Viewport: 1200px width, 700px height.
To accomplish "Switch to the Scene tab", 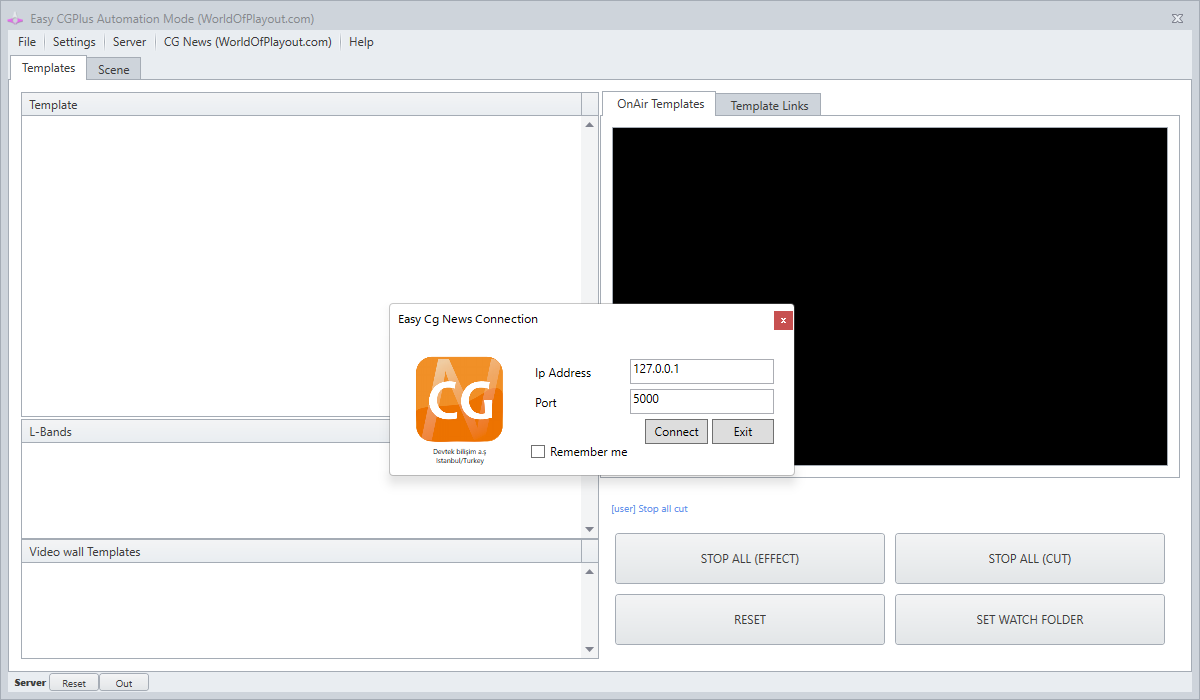I will click(114, 70).
